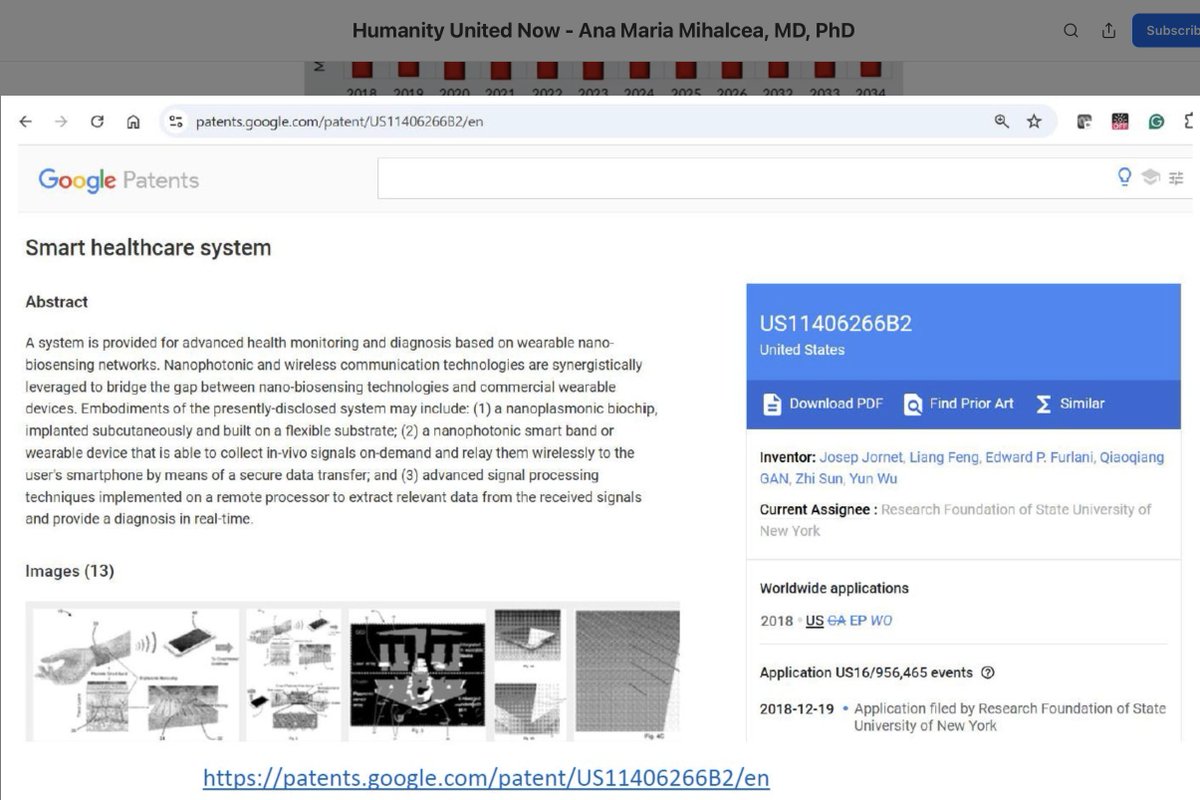Open inventor Qiaoqiang GAN link

(962, 468)
